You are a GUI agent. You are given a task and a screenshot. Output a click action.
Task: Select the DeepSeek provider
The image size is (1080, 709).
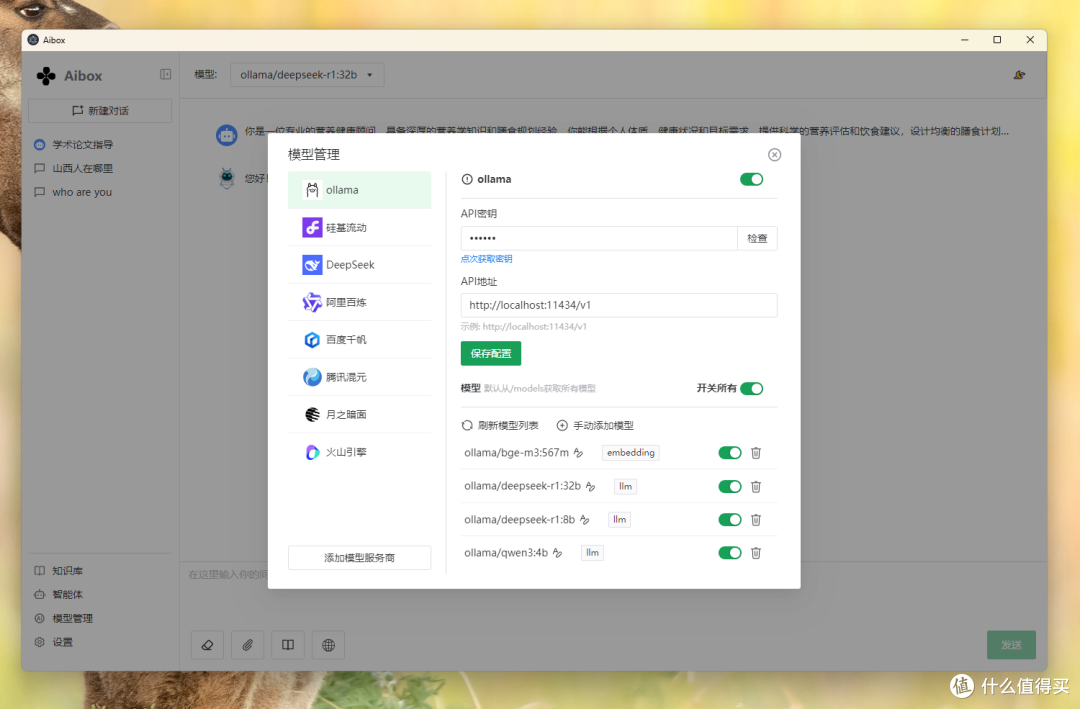pyautogui.click(x=360, y=265)
